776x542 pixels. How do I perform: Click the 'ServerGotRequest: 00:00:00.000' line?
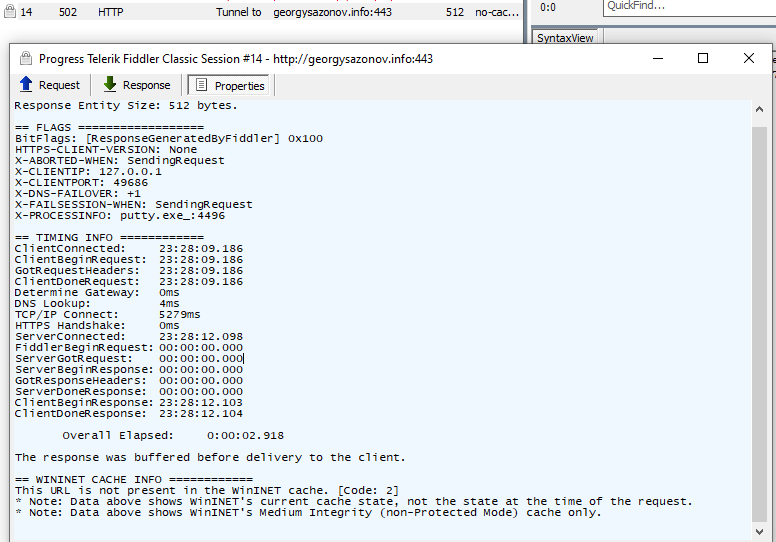coord(129,358)
